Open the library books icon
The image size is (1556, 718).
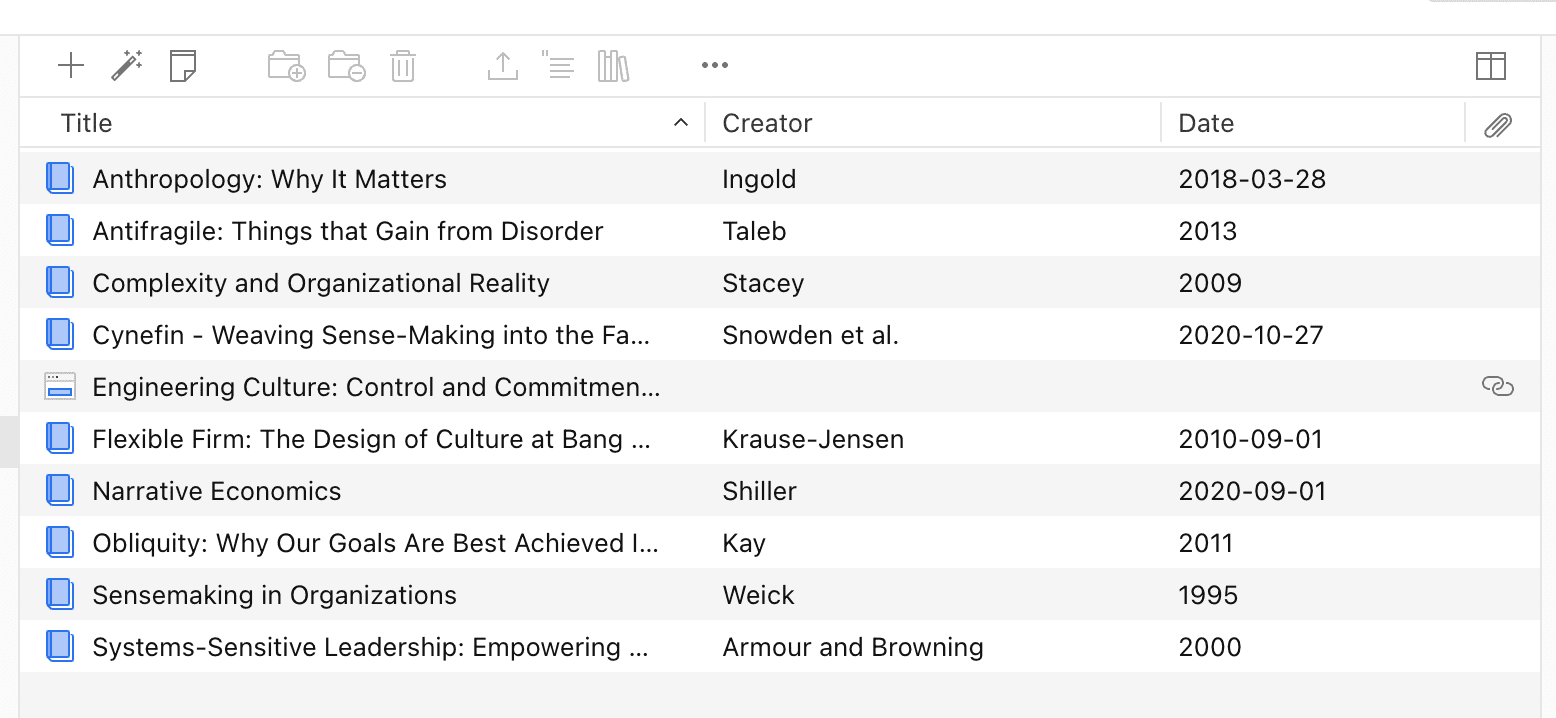click(x=613, y=66)
